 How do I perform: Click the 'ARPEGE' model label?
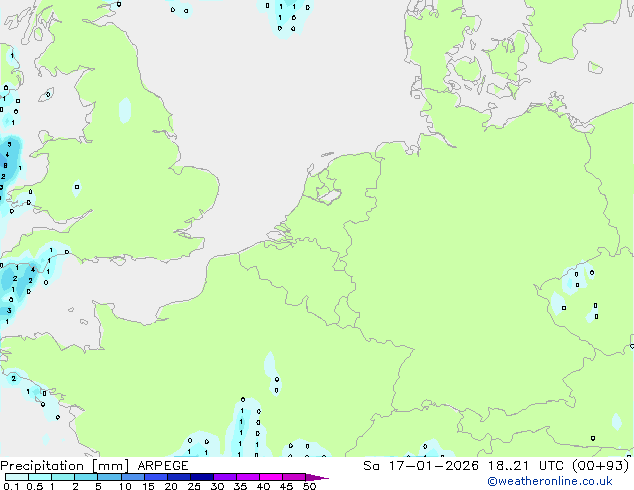(x=163, y=466)
